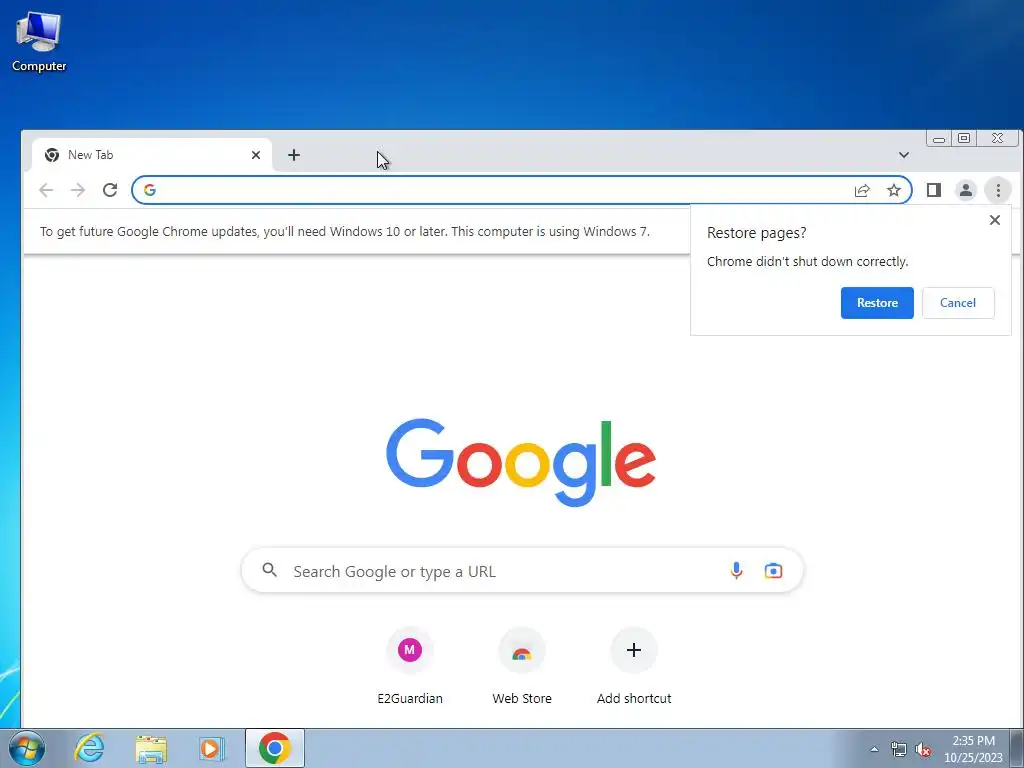The height and width of the screenshot is (768, 1024).
Task: Click the Google logo
Action: click(x=521, y=462)
